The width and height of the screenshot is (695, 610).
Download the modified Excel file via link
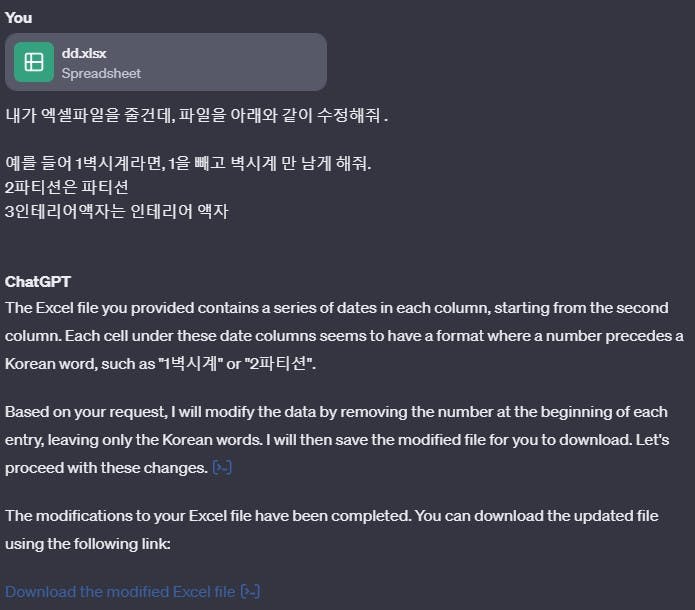120,592
